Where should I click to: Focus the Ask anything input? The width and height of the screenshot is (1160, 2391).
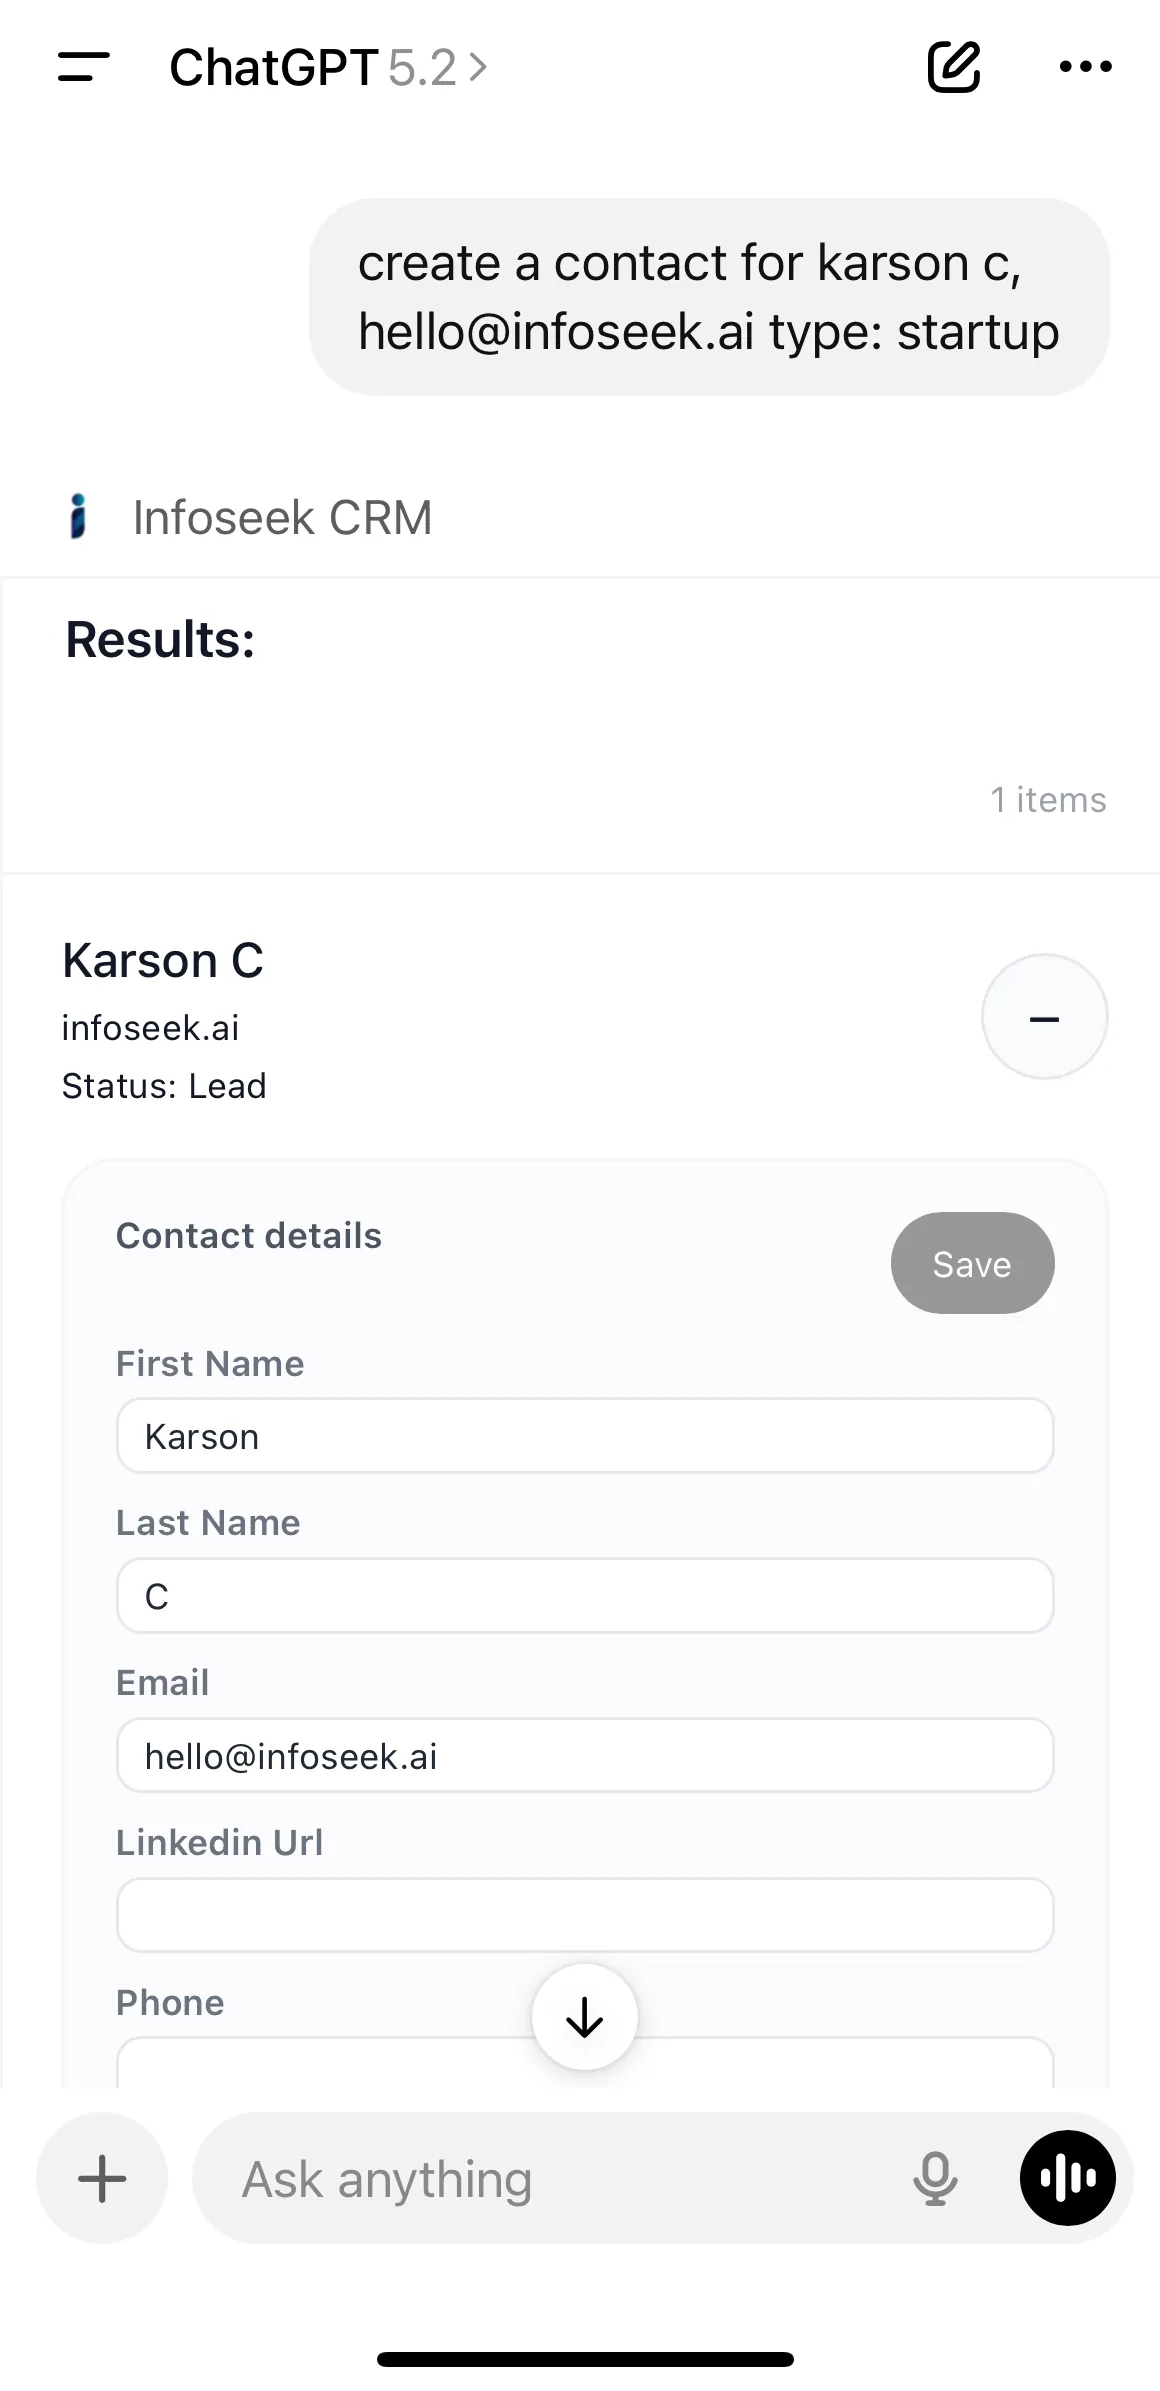point(500,2178)
